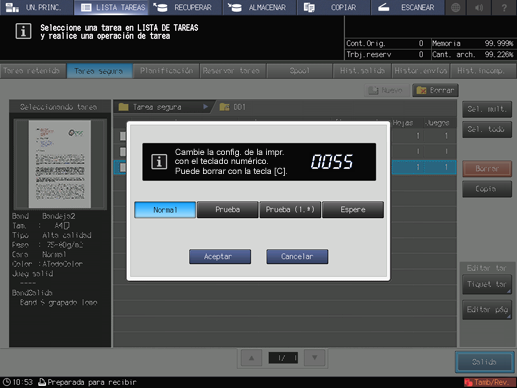Open the Hist.salida output history tab
The width and height of the screenshot is (517, 388).
pyautogui.click(x=362, y=71)
